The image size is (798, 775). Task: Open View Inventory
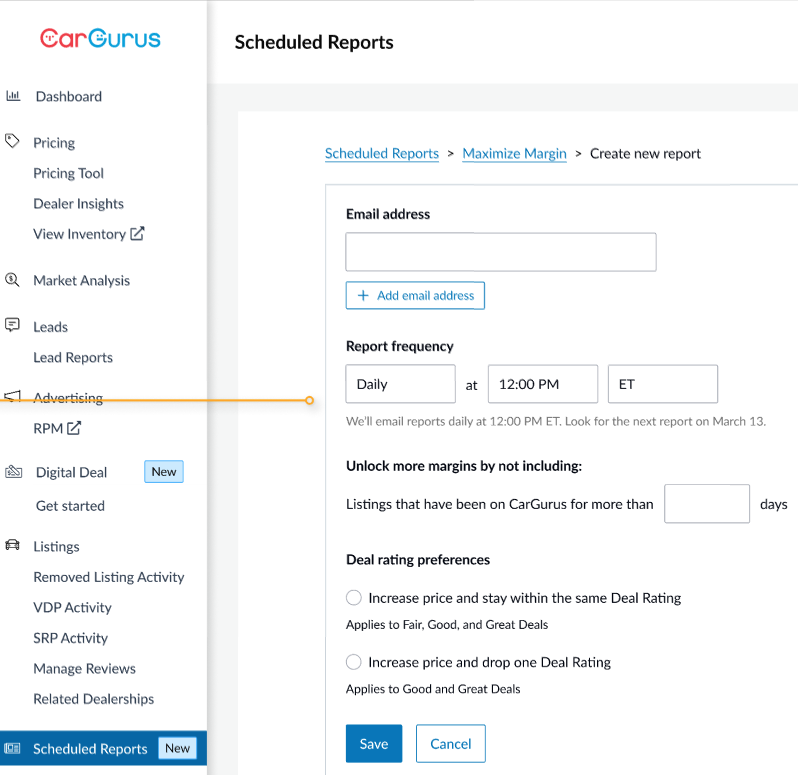[79, 234]
